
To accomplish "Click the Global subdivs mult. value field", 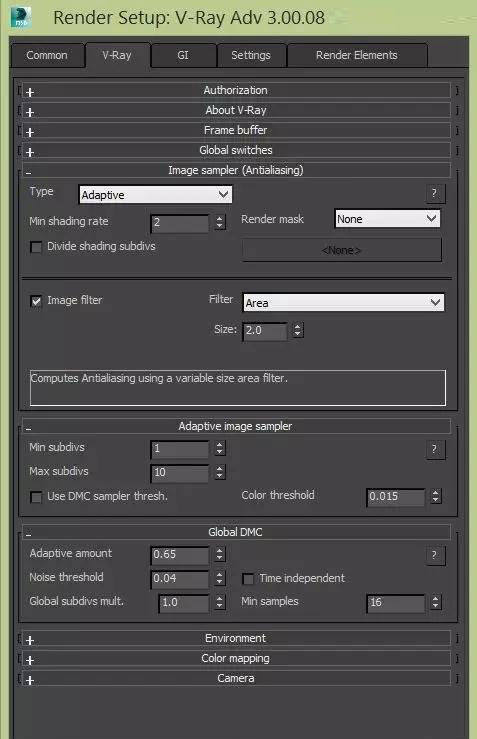I will 184,603.
